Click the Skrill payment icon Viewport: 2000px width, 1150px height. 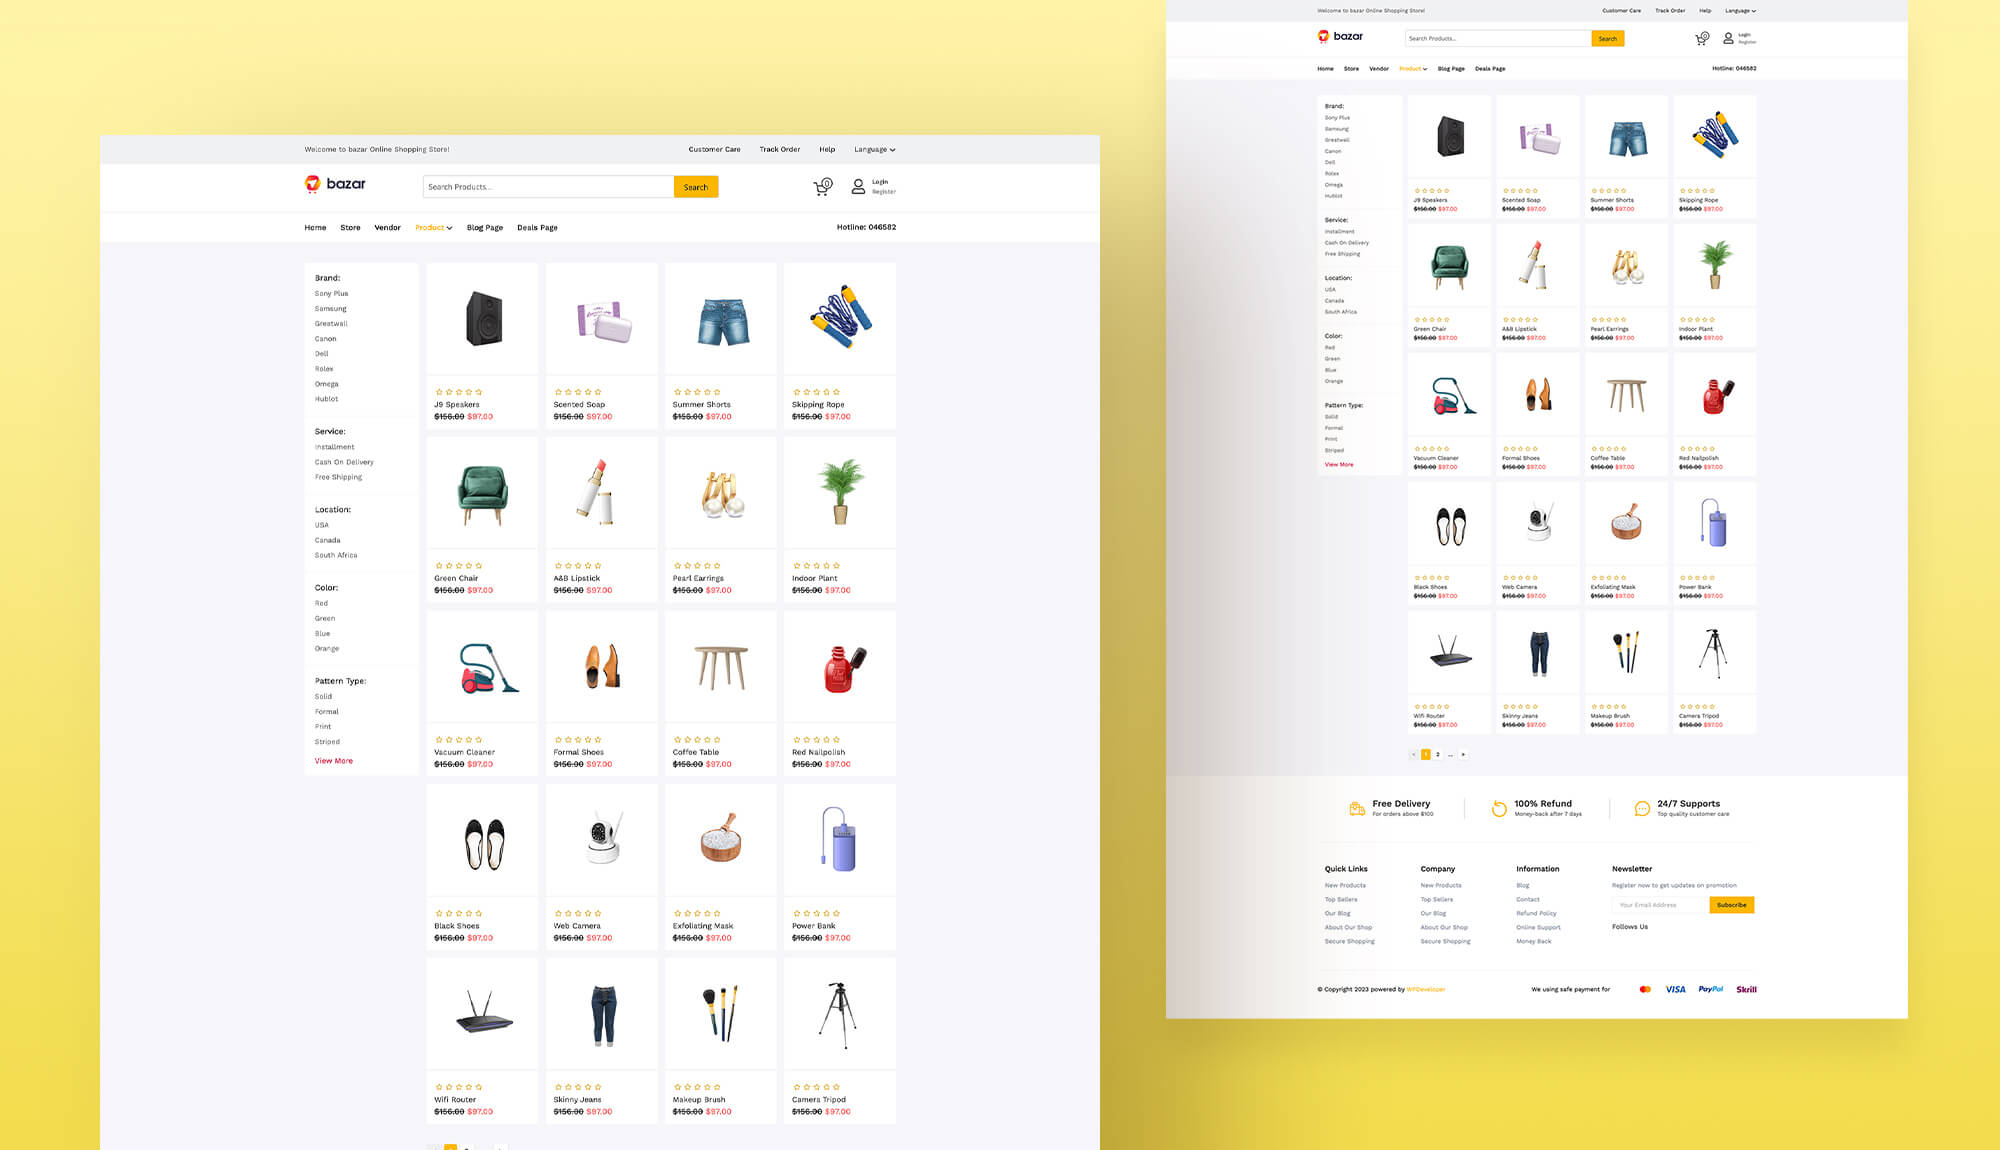coord(1746,989)
